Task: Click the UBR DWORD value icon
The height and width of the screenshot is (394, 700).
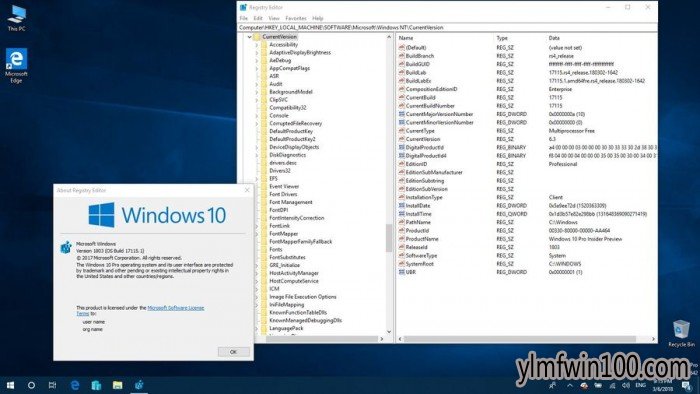Action: tap(401, 272)
